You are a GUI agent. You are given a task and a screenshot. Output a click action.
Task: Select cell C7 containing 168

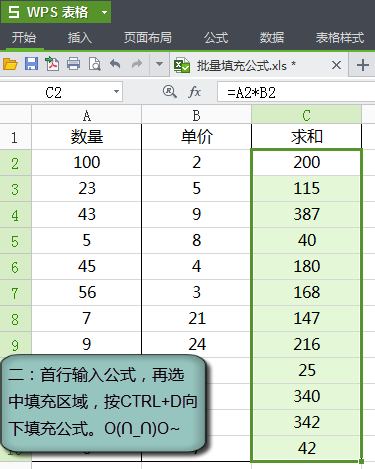[x=306, y=293]
